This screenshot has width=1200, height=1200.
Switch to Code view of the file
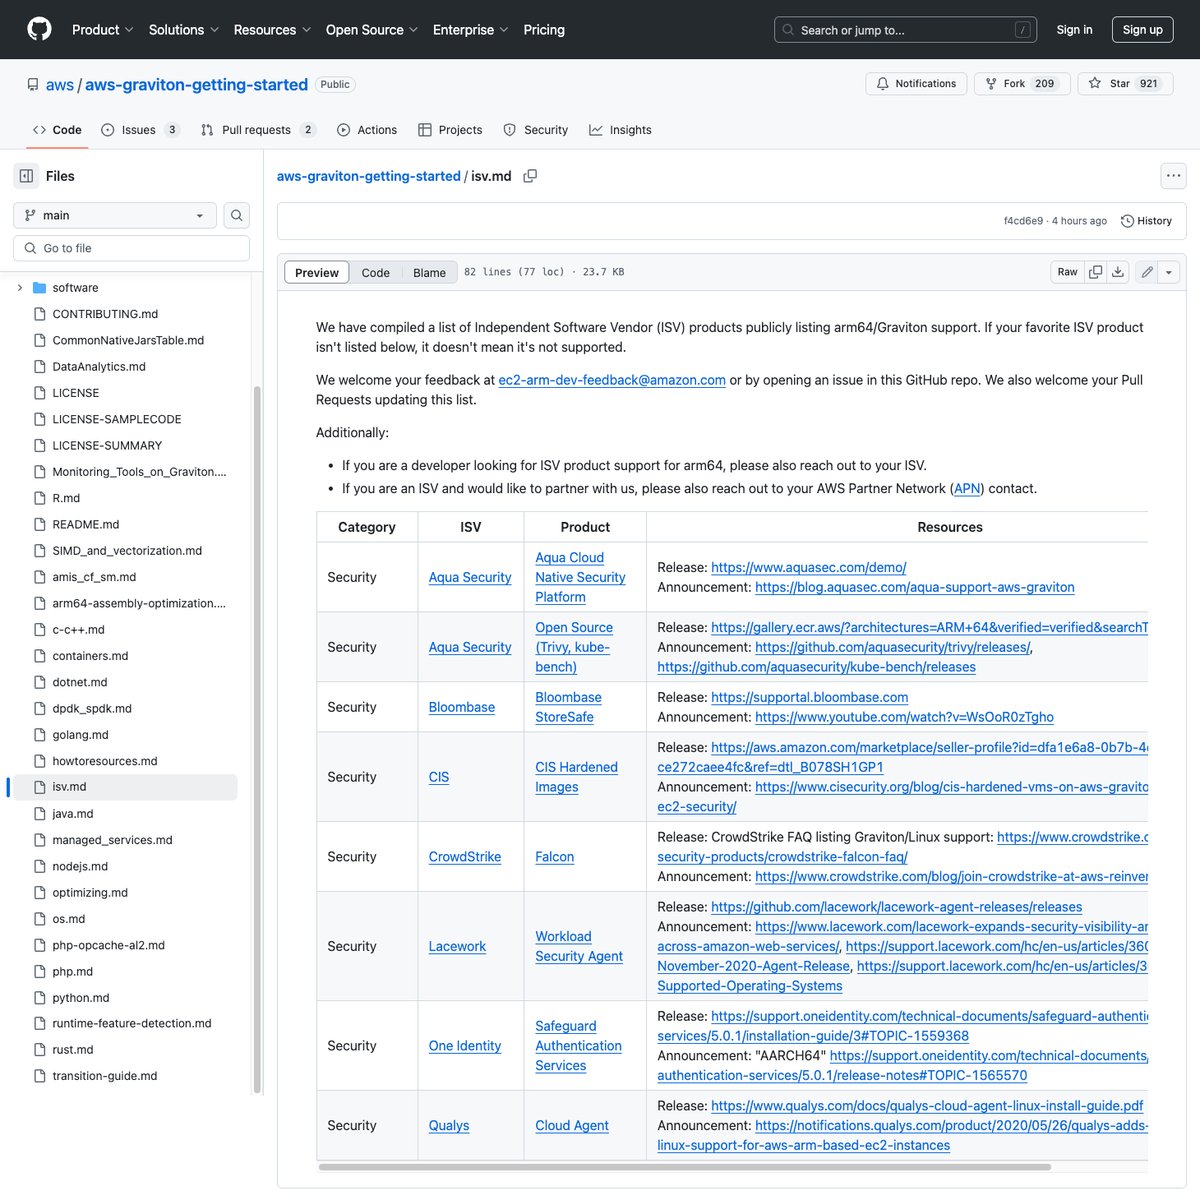tap(376, 273)
